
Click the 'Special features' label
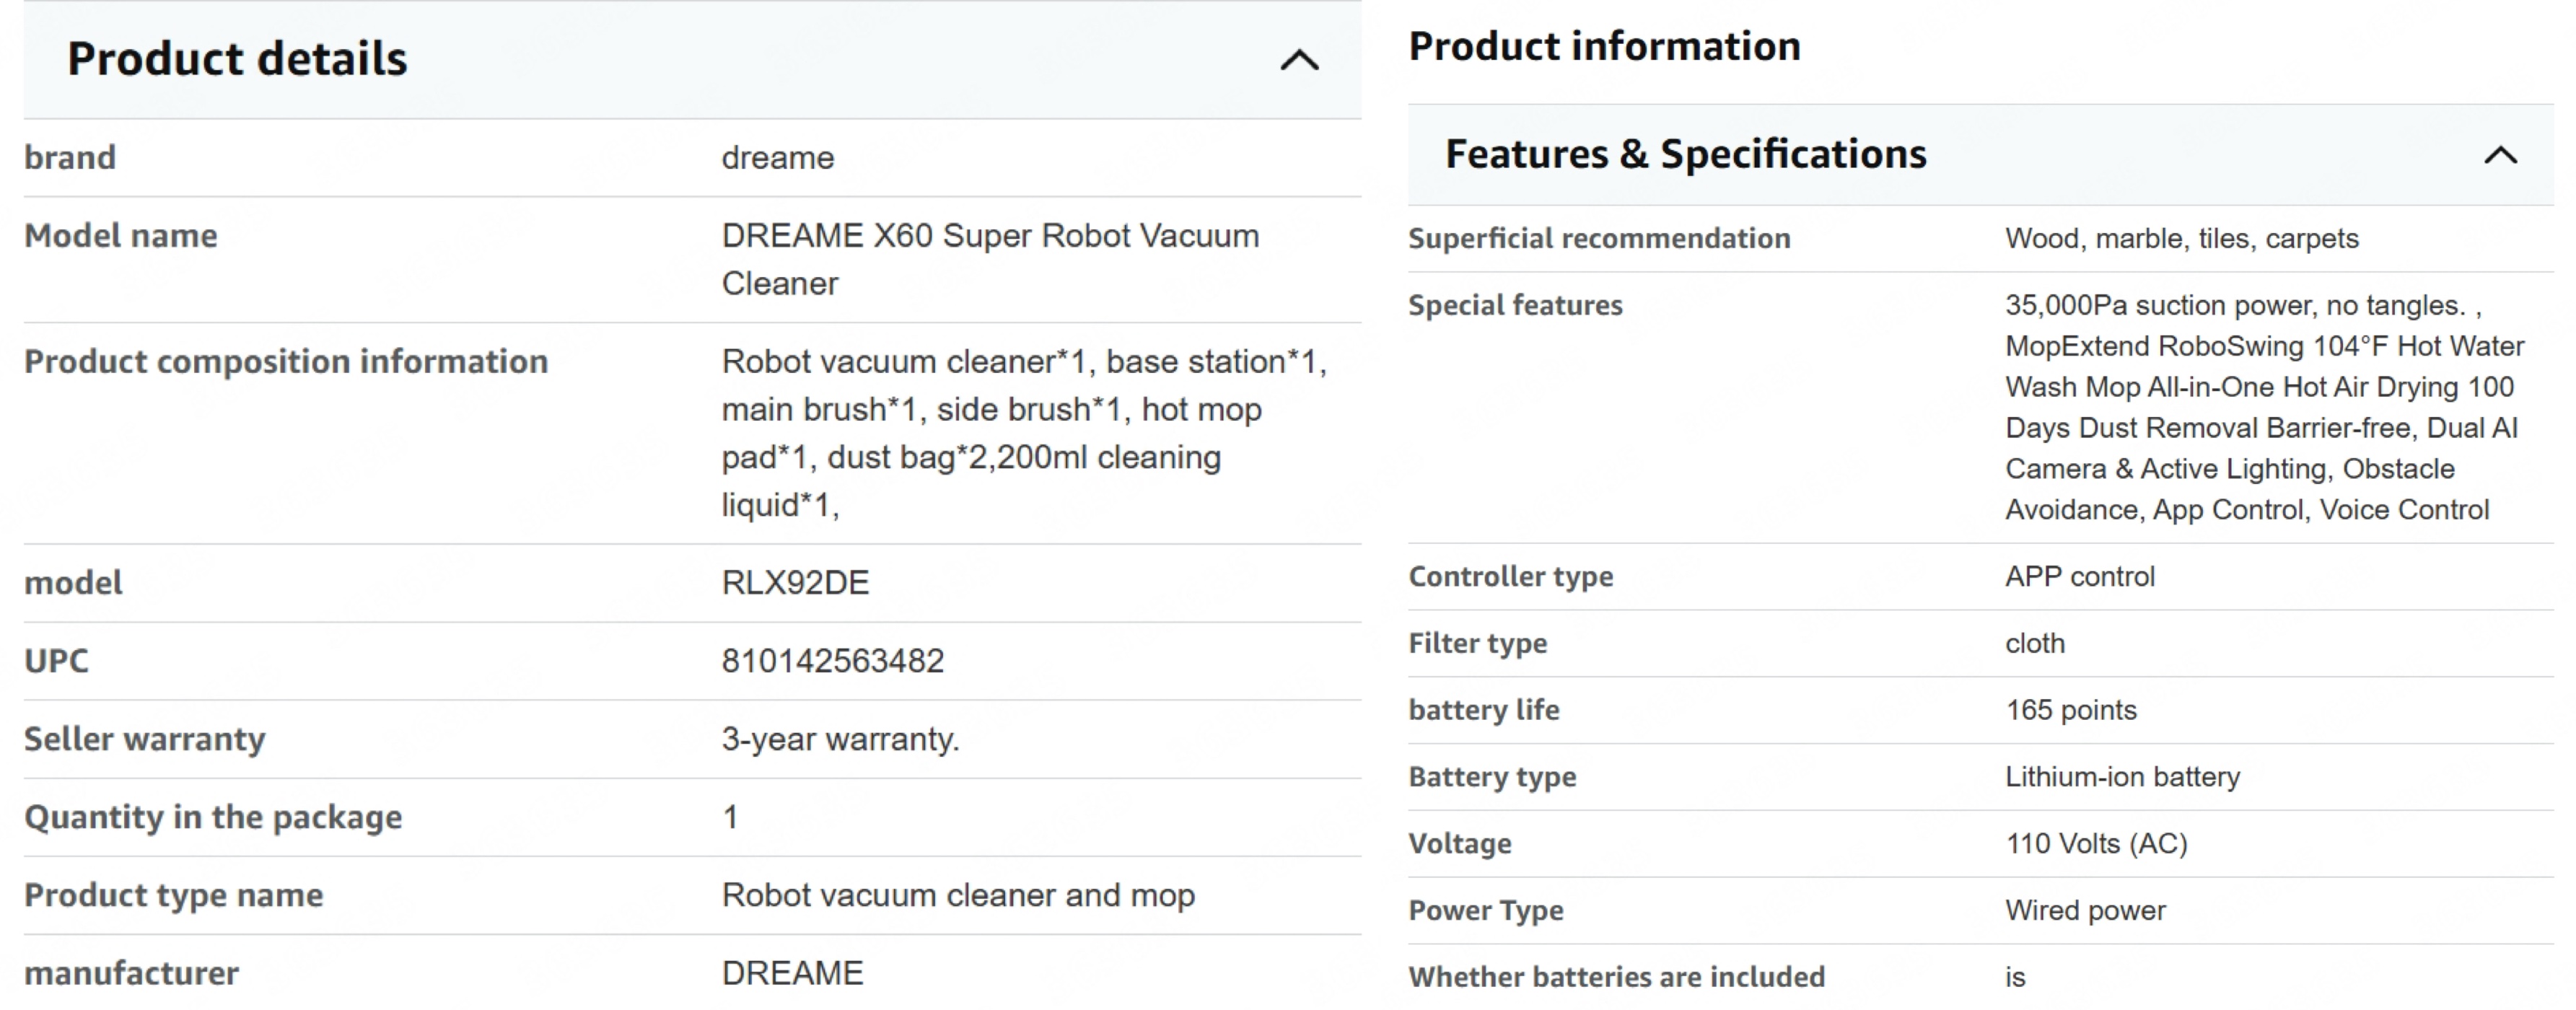click(x=1515, y=305)
